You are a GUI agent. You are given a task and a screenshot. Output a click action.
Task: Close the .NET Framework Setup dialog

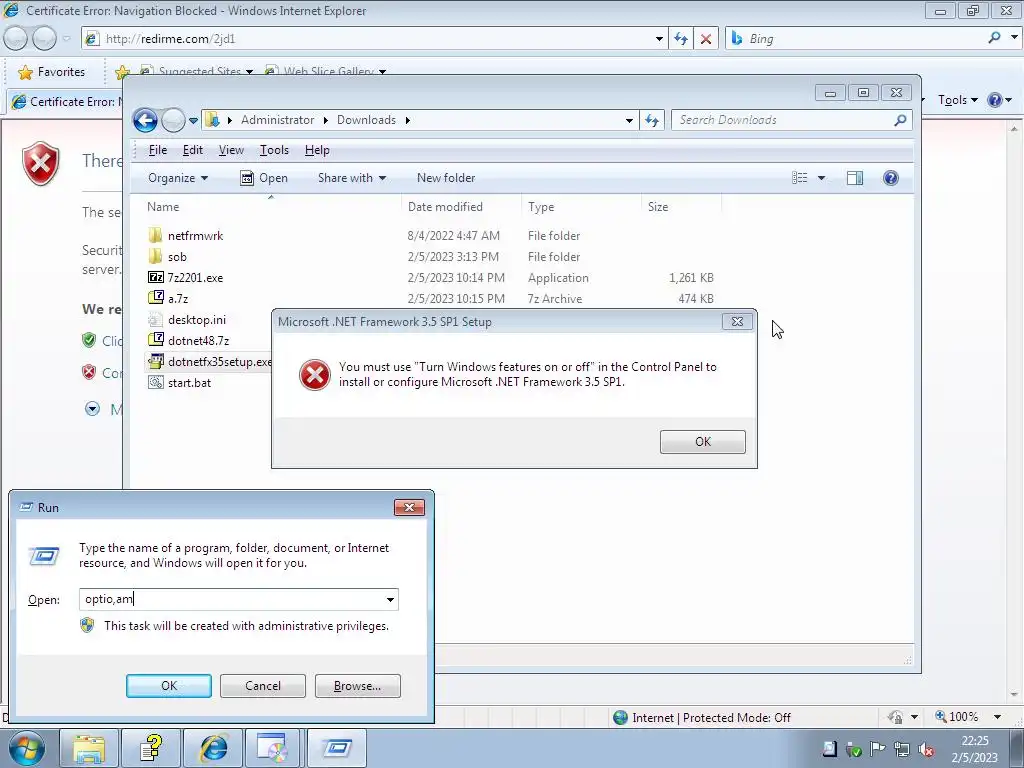(x=737, y=321)
